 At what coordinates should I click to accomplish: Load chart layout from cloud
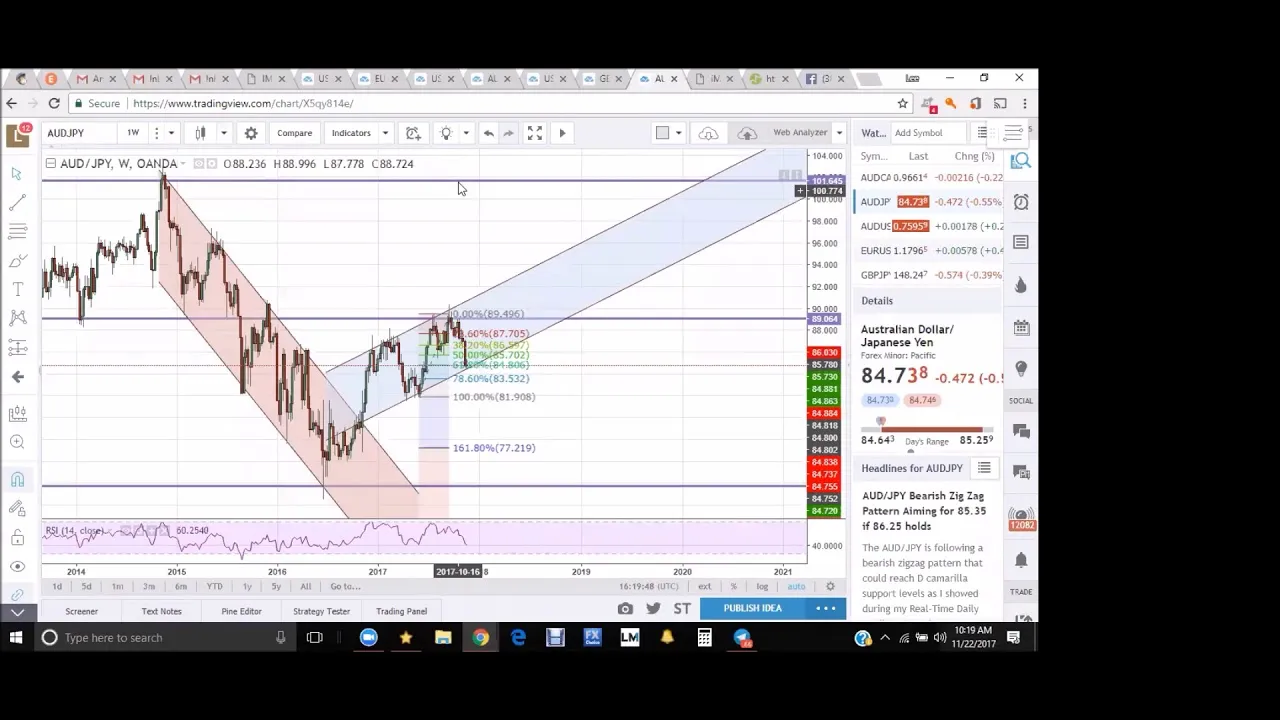pyautogui.click(x=708, y=133)
